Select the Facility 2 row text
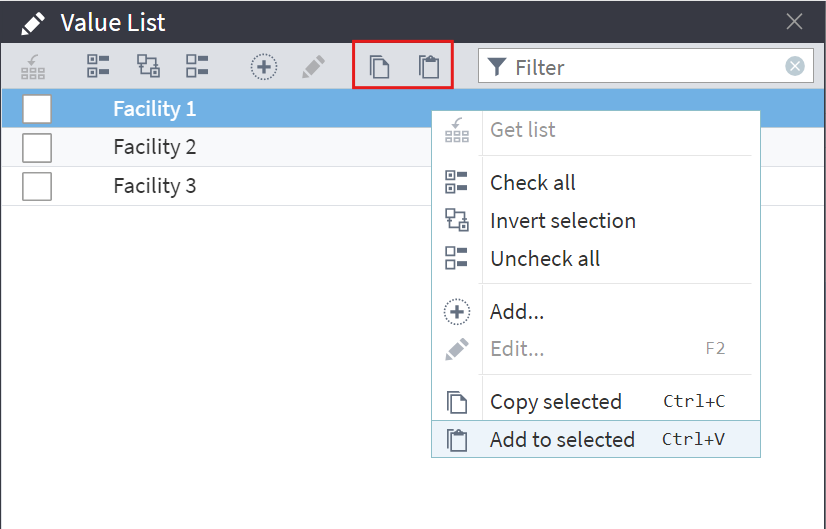 [x=155, y=147]
